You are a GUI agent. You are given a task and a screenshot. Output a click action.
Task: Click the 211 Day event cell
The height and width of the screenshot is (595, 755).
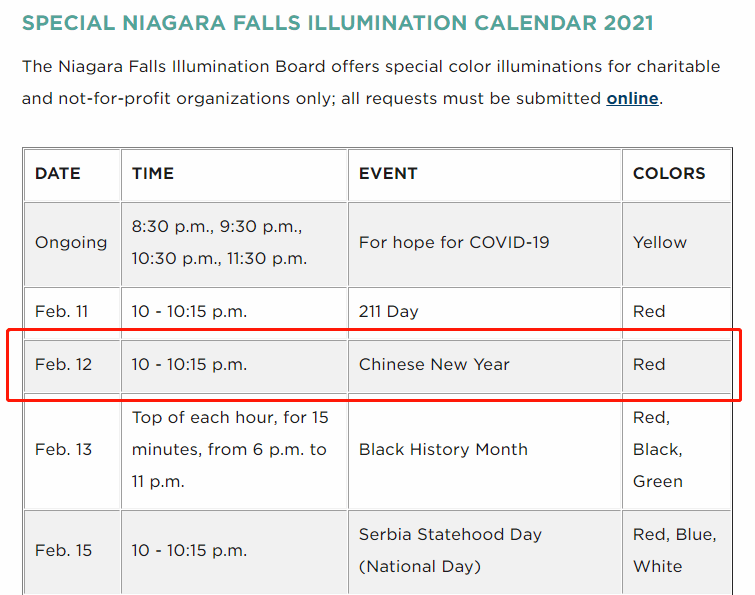click(x=389, y=312)
